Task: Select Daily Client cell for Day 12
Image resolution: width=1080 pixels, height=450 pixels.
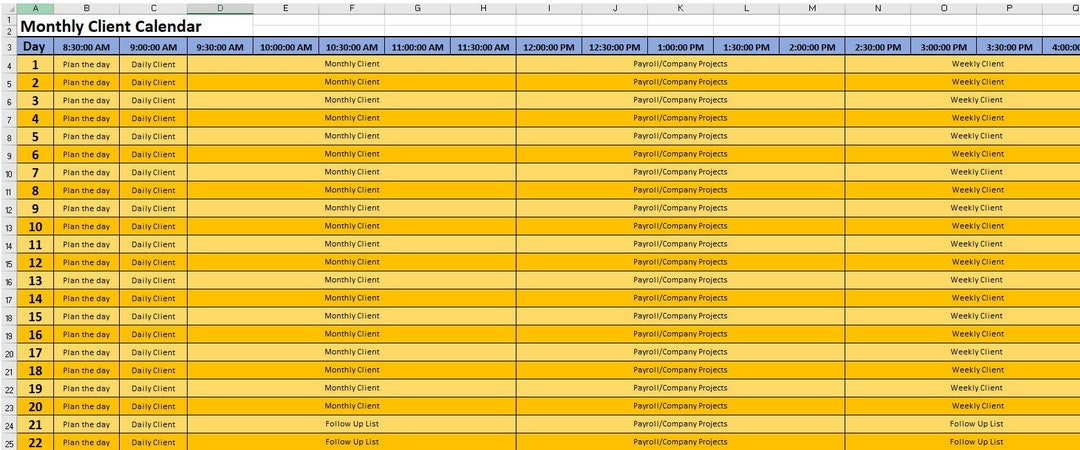Action: point(153,263)
